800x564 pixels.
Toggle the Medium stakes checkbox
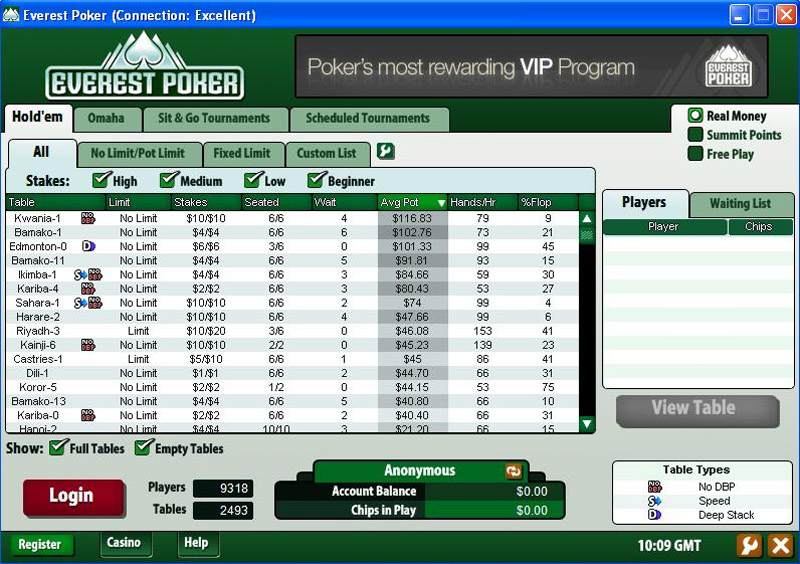pyautogui.click(x=169, y=180)
